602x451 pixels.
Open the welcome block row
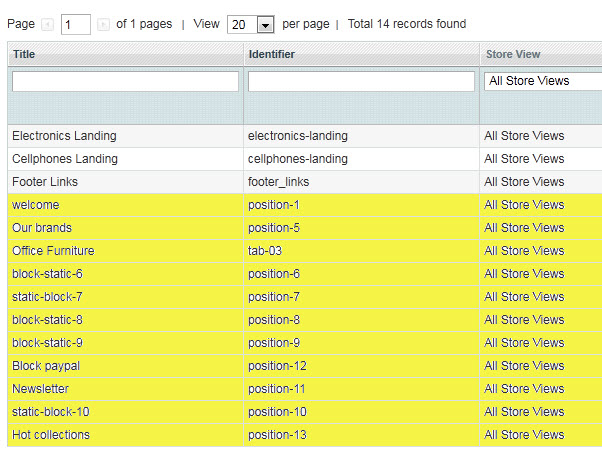(305, 205)
